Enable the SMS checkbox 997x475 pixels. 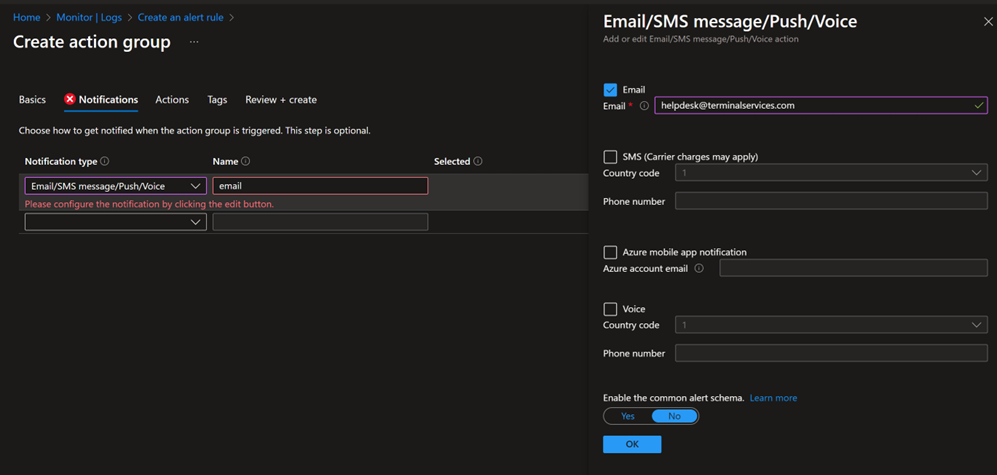[610, 156]
